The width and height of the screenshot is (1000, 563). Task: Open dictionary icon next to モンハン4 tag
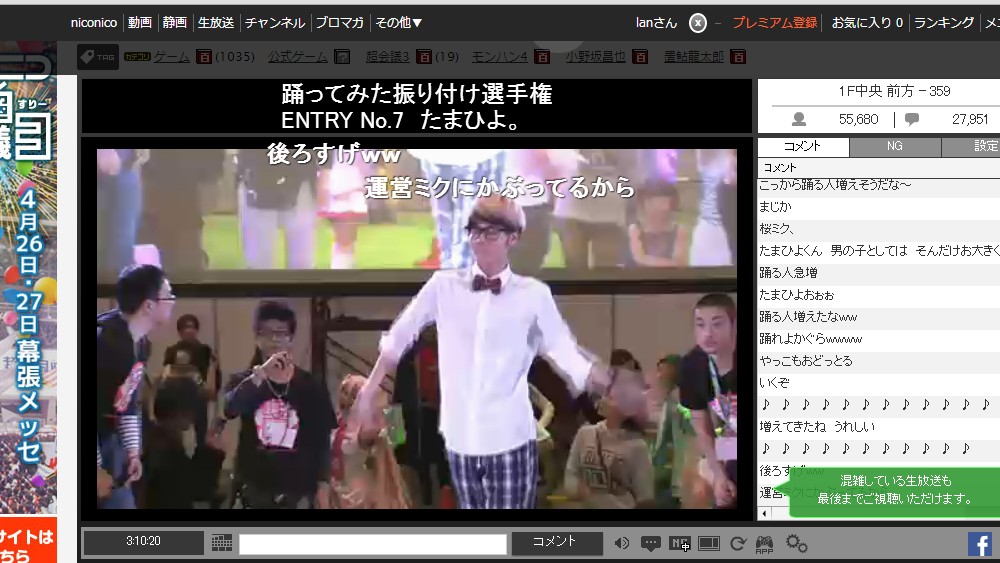542,57
